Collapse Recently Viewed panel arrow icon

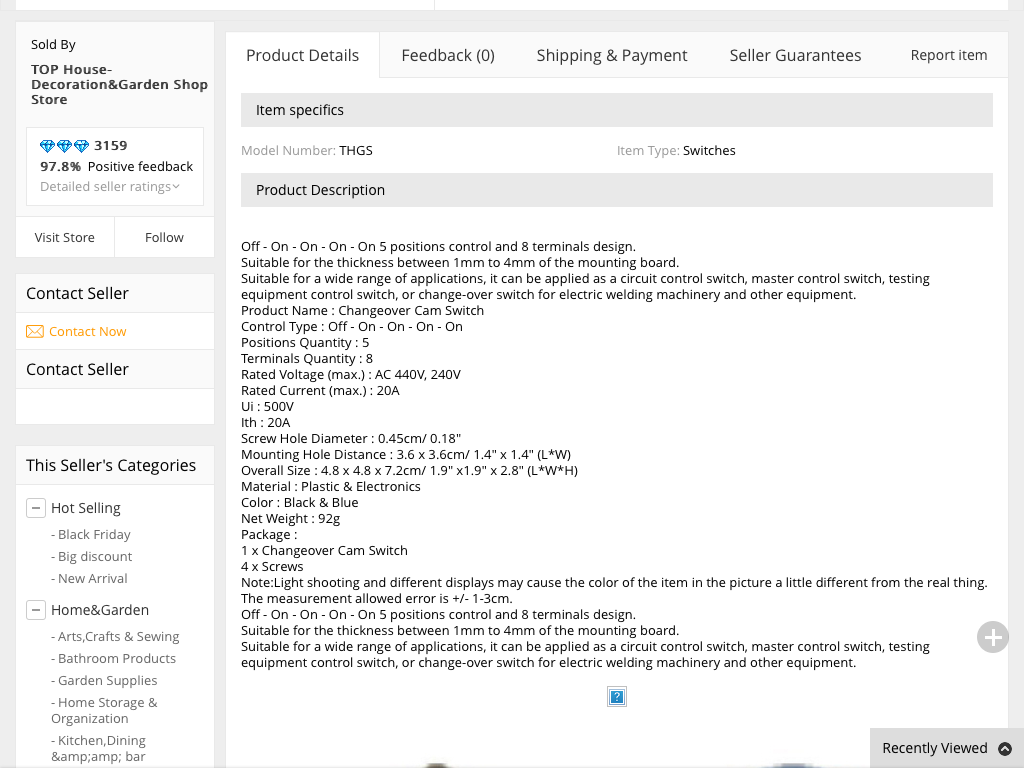pos(1005,749)
